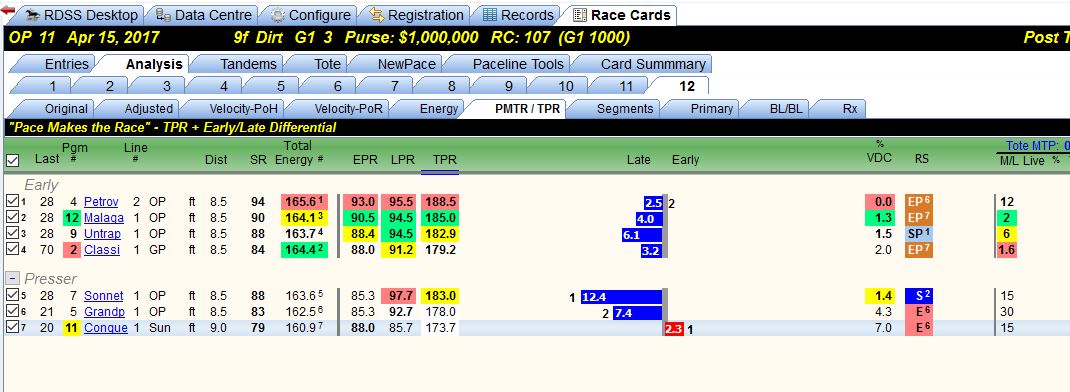The width and height of the screenshot is (1070, 392).
Task: Sort by Total Energy column header
Action: coord(299,153)
